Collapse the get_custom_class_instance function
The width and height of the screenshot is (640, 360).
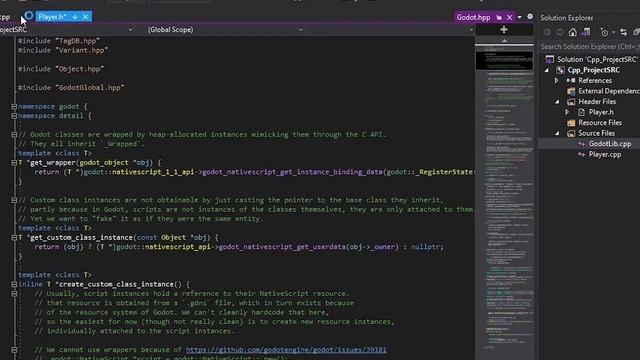(x=14, y=237)
